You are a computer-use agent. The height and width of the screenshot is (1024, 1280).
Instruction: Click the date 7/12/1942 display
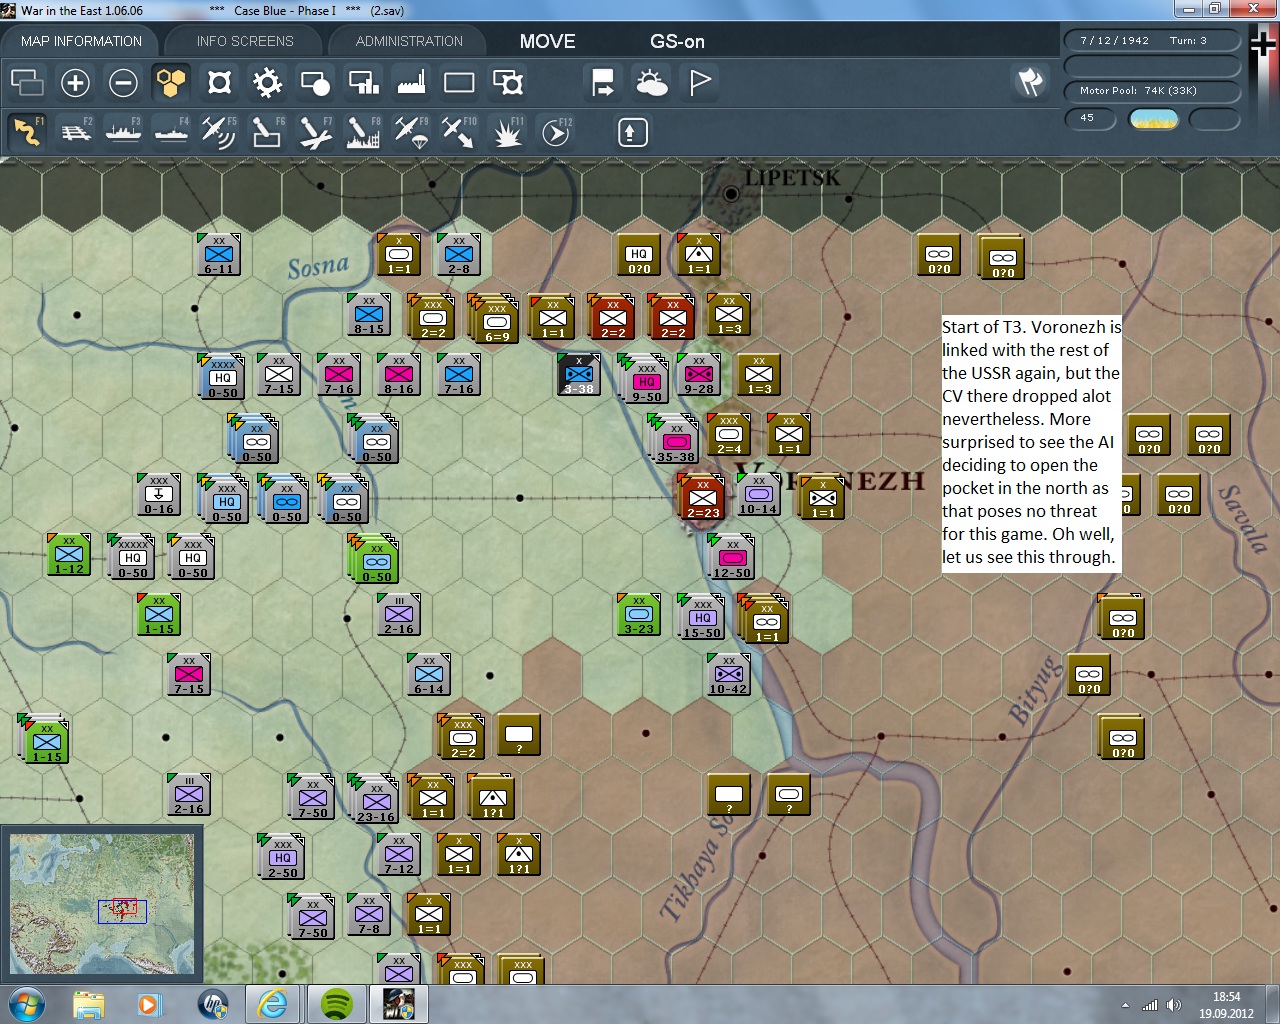[x=1115, y=41]
